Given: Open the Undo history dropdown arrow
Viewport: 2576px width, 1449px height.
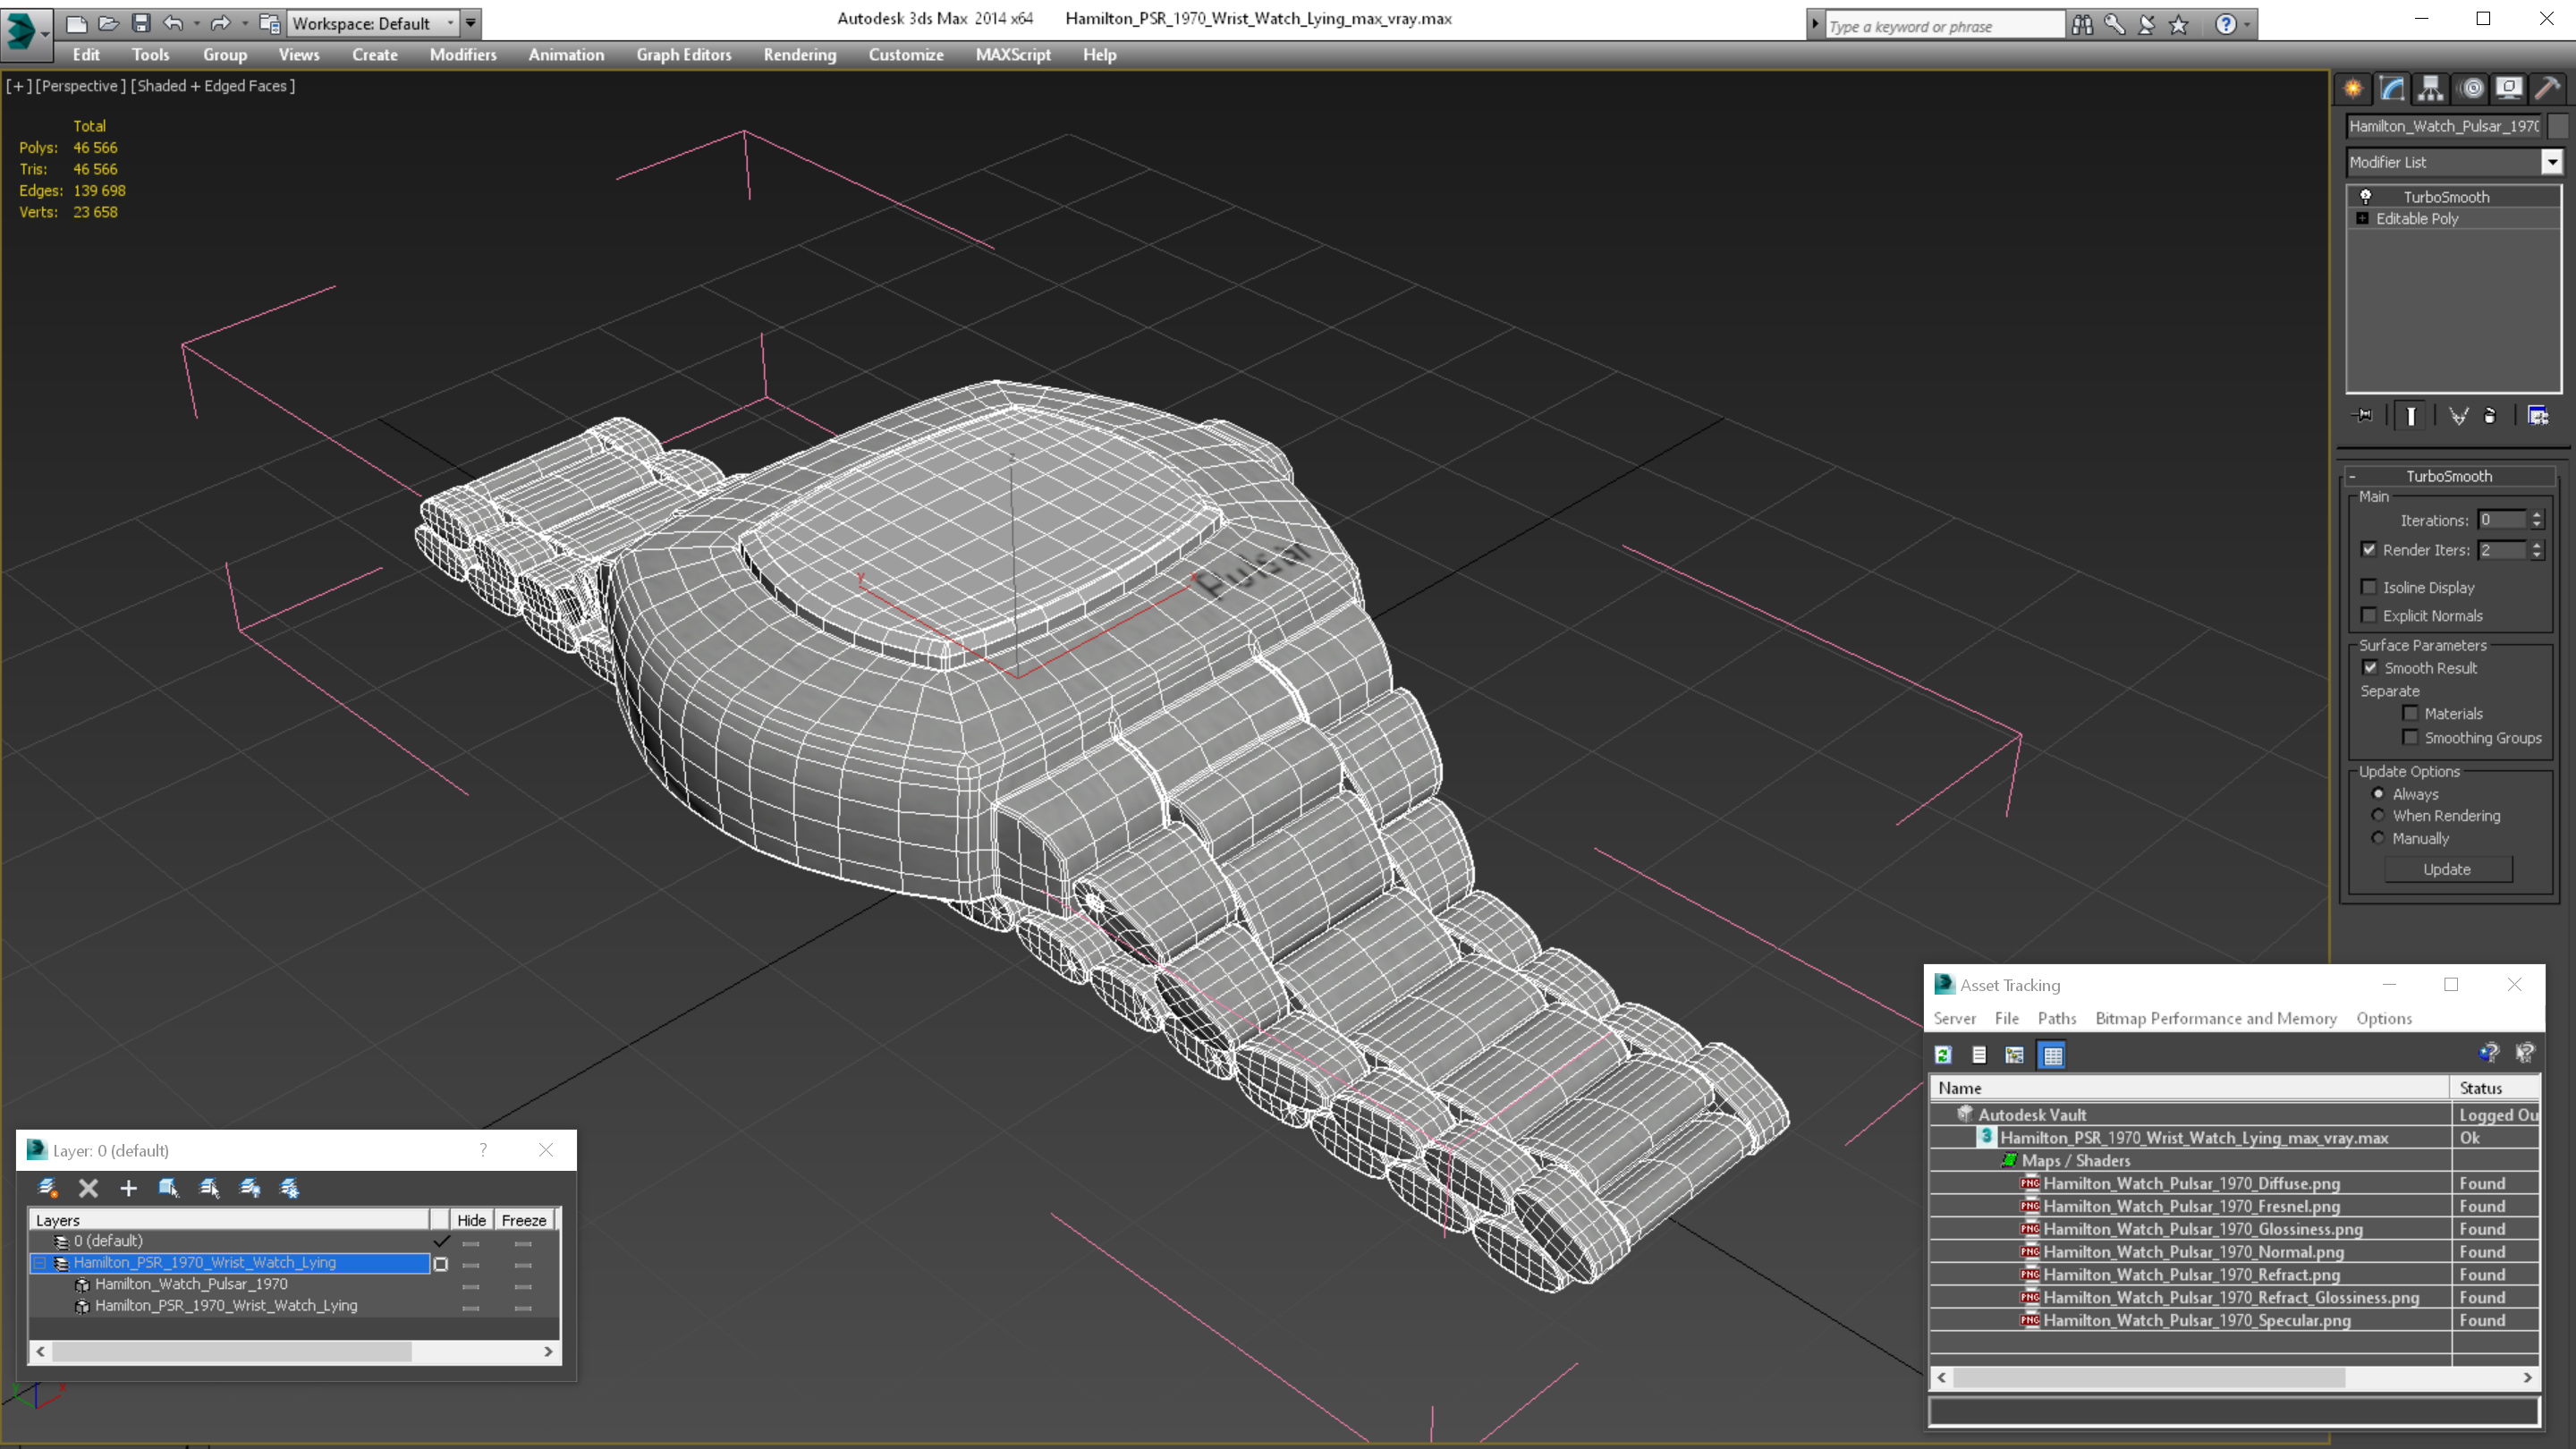Looking at the screenshot, I should point(196,23).
